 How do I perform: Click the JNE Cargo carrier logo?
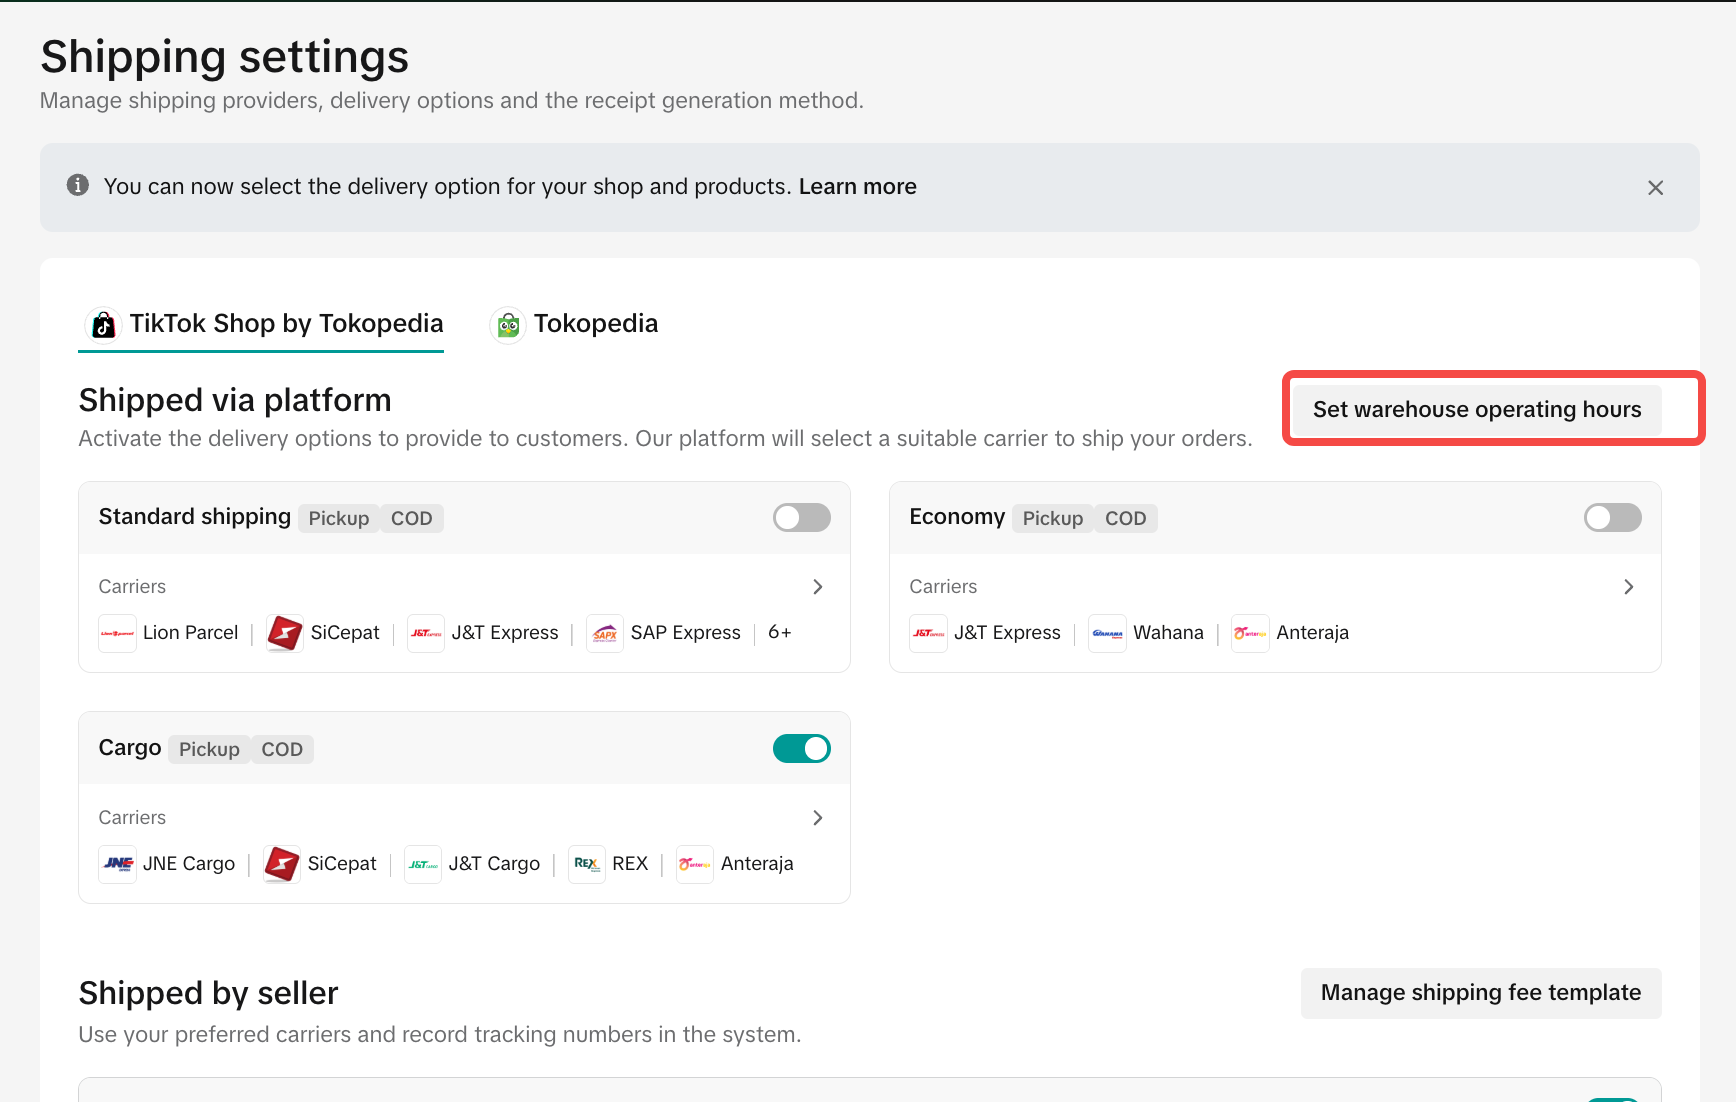coord(118,864)
